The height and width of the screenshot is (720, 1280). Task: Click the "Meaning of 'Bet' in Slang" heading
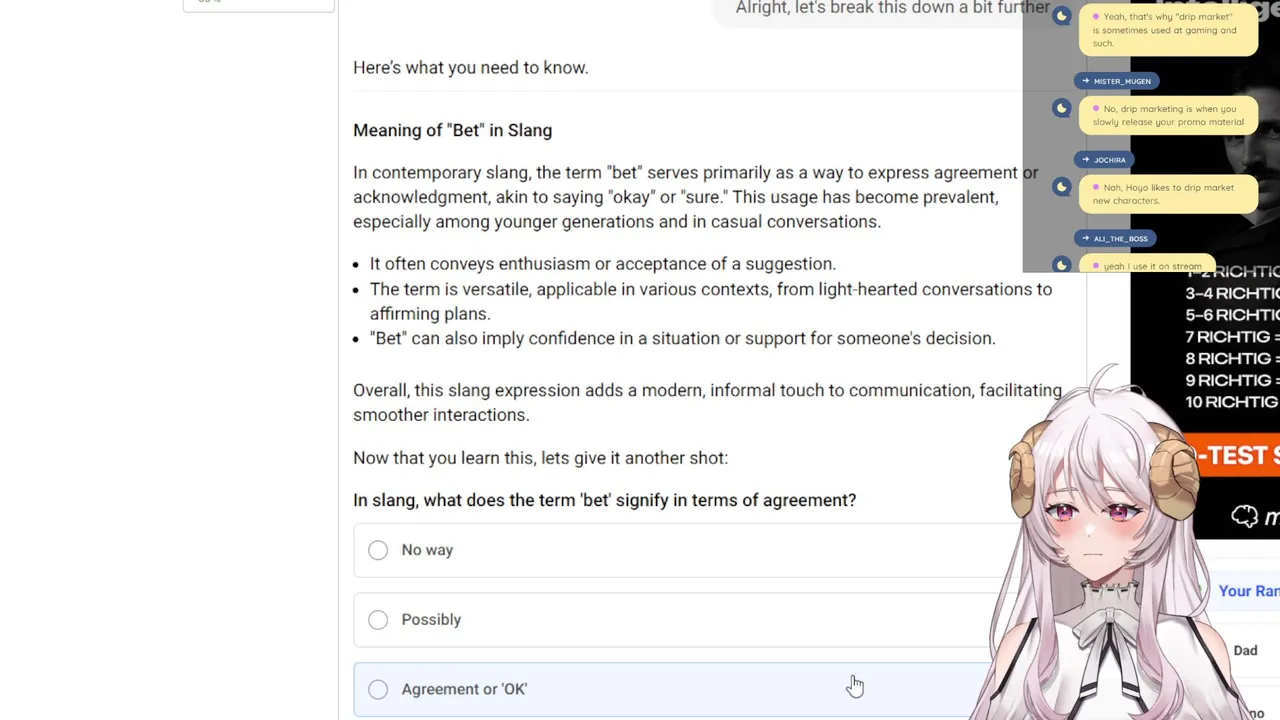click(452, 130)
